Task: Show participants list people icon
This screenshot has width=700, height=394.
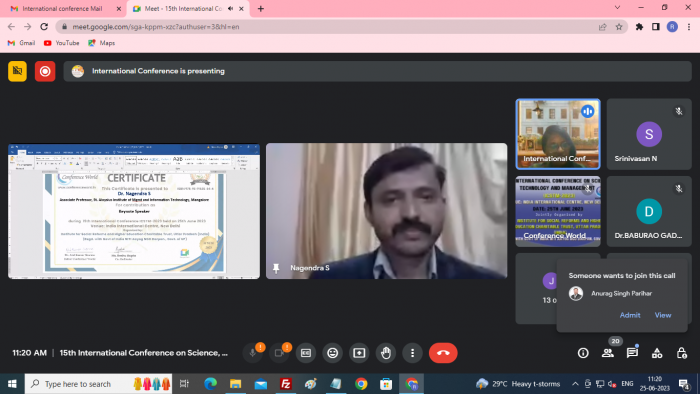Action: point(608,353)
